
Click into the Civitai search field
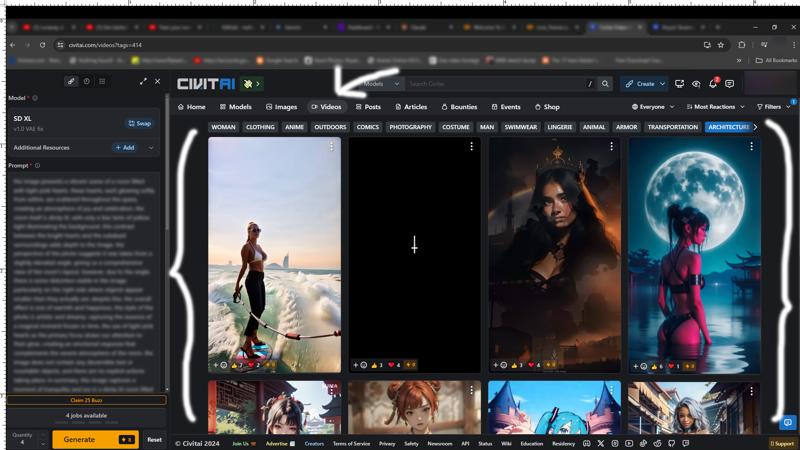coord(495,84)
